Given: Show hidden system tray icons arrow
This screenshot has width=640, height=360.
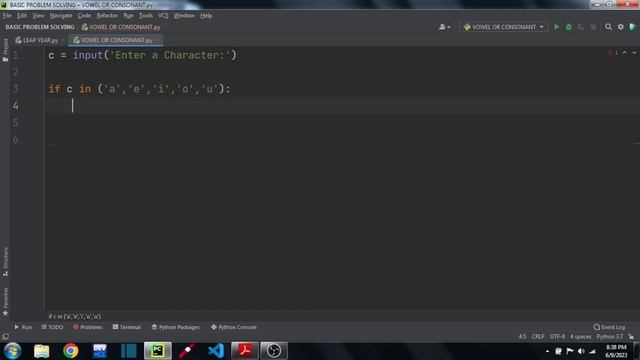Looking at the screenshot, I should (x=547, y=351).
